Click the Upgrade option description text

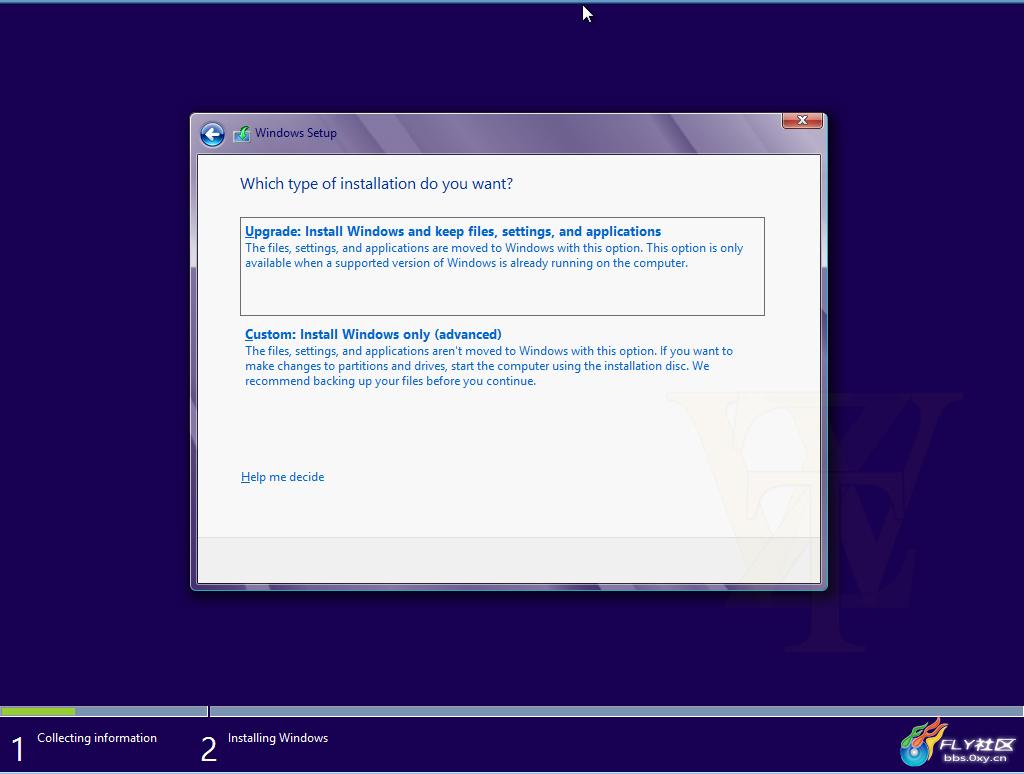494,255
